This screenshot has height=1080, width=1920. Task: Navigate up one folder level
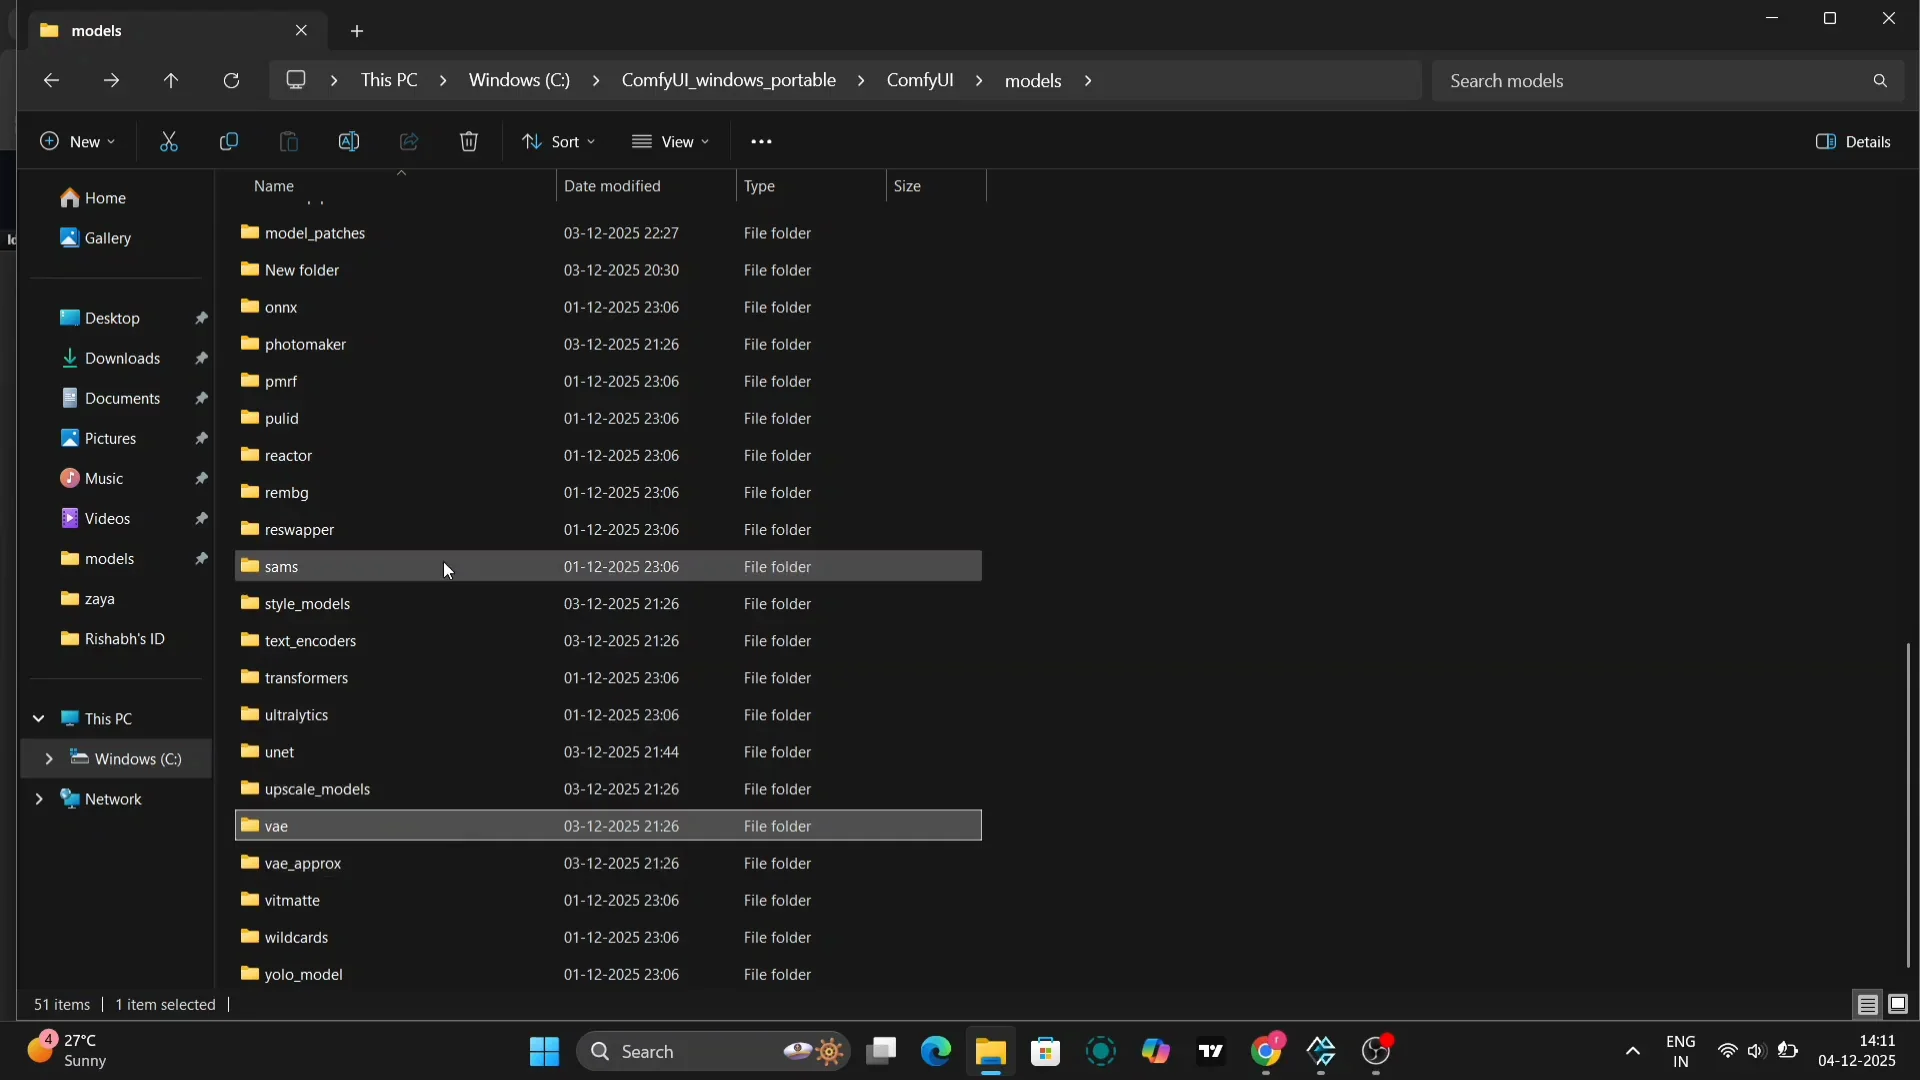pyautogui.click(x=170, y=80)
